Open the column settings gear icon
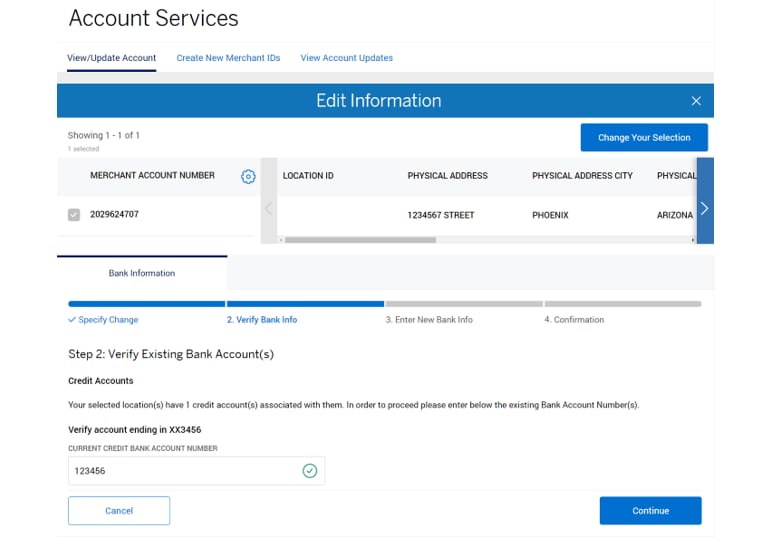 (248, 177)
